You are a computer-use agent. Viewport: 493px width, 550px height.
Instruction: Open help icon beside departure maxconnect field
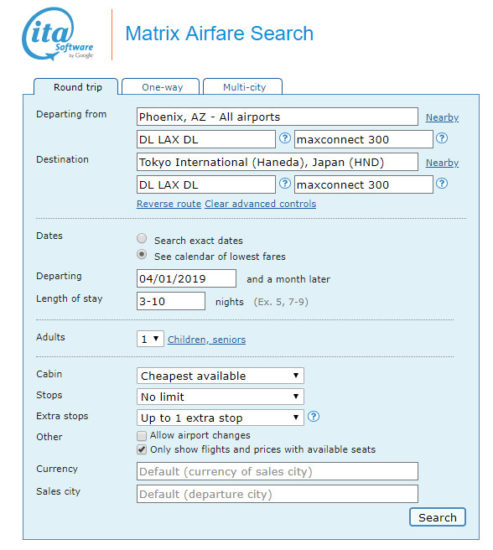[x=442, y=138]
